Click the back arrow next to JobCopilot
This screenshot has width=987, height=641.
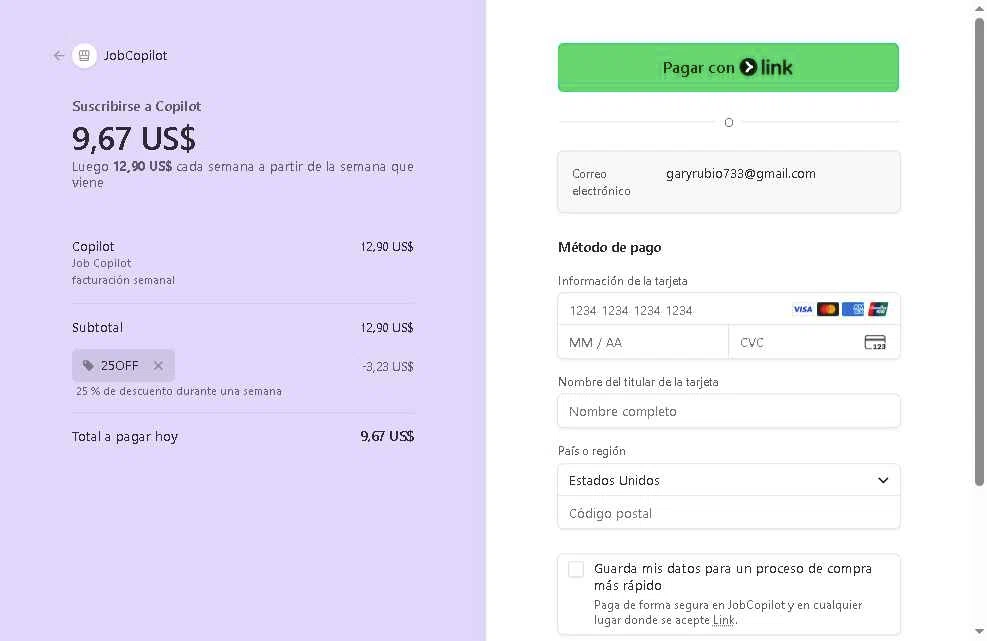tap(59, 55)
